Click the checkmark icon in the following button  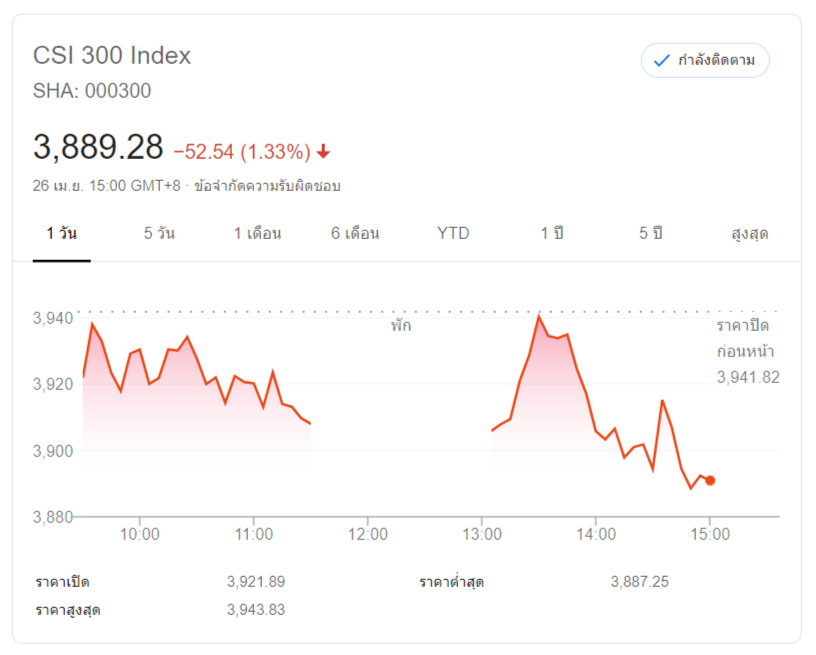[x=661, y=61]
